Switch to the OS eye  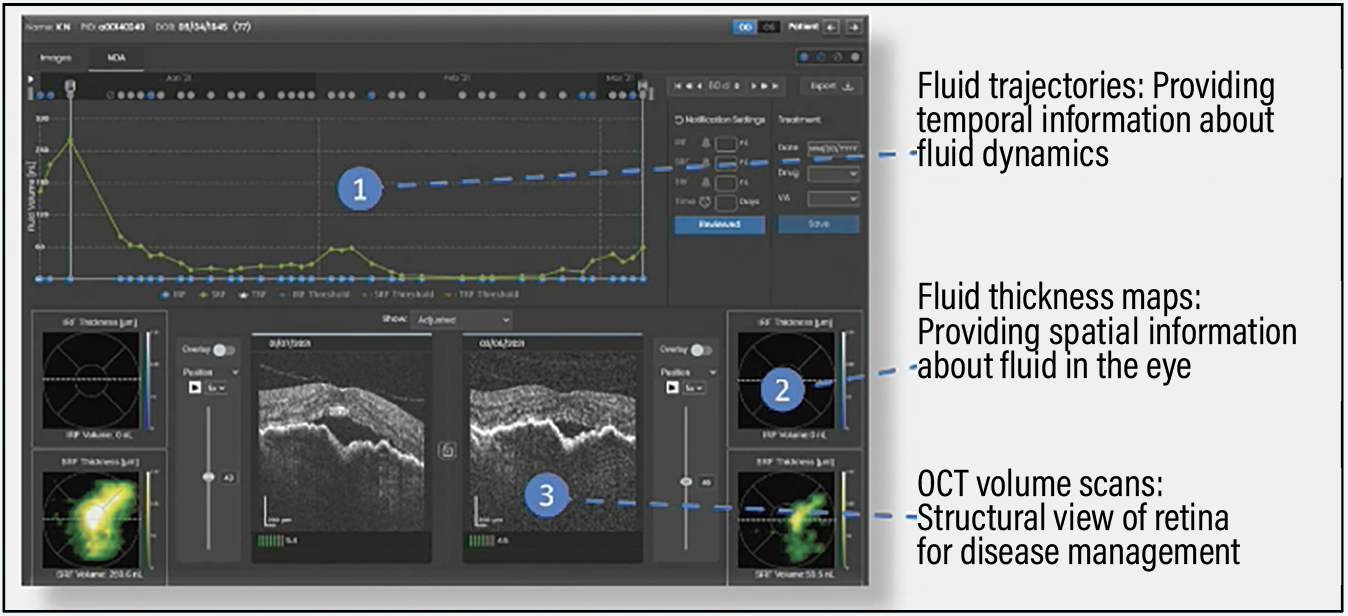point(769,26)
